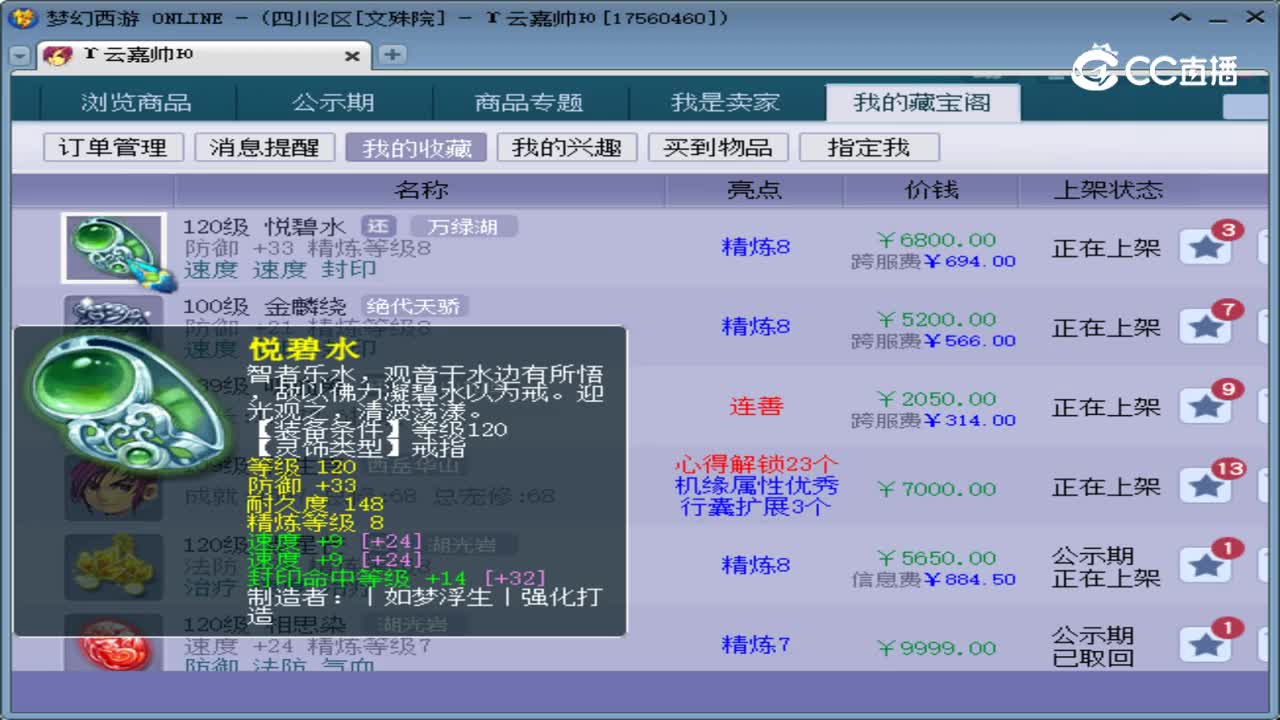The width and height of the screenshot is (1280, 720).
Task: Open 消息提醒 section
Action: [x=264, y=148]
